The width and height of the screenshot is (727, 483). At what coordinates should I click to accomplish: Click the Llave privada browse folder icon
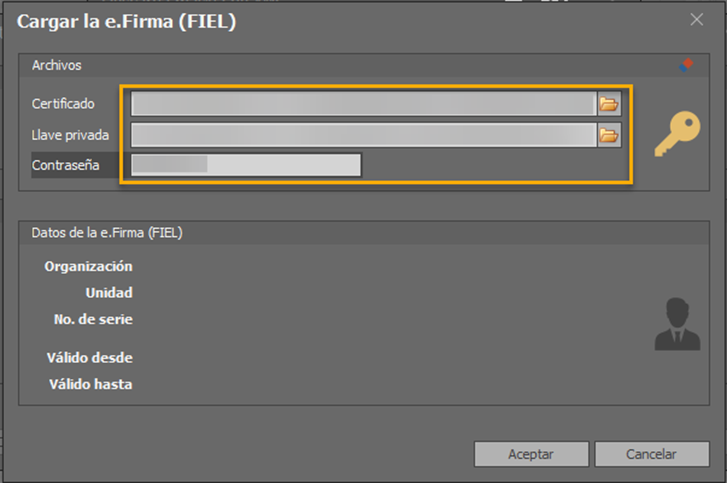pyautogui.click(x=609, y=135)
